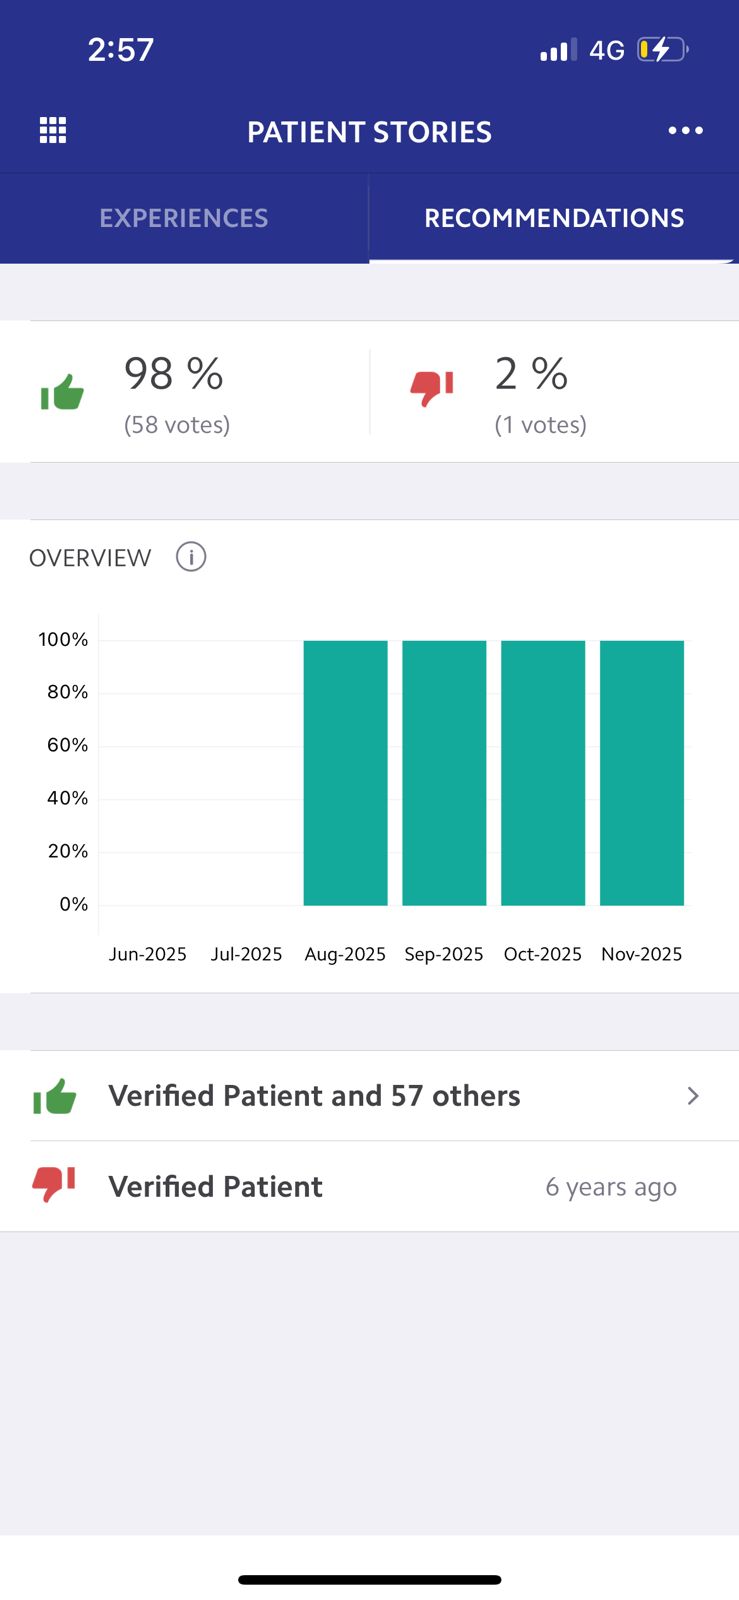Tap the Nov-2025 chart bar
The height and width of the screenshot is (1600, 739).
pos(642,773)
